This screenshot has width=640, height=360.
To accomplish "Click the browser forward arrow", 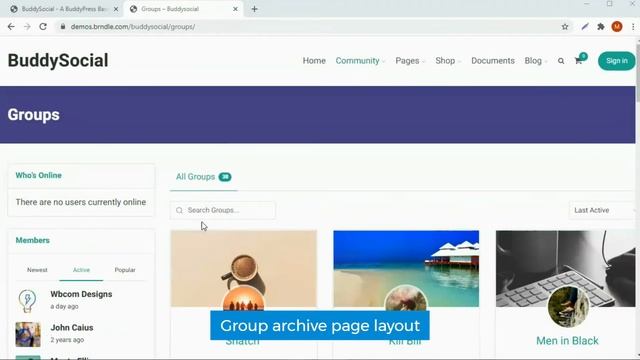I will point(27,27).
